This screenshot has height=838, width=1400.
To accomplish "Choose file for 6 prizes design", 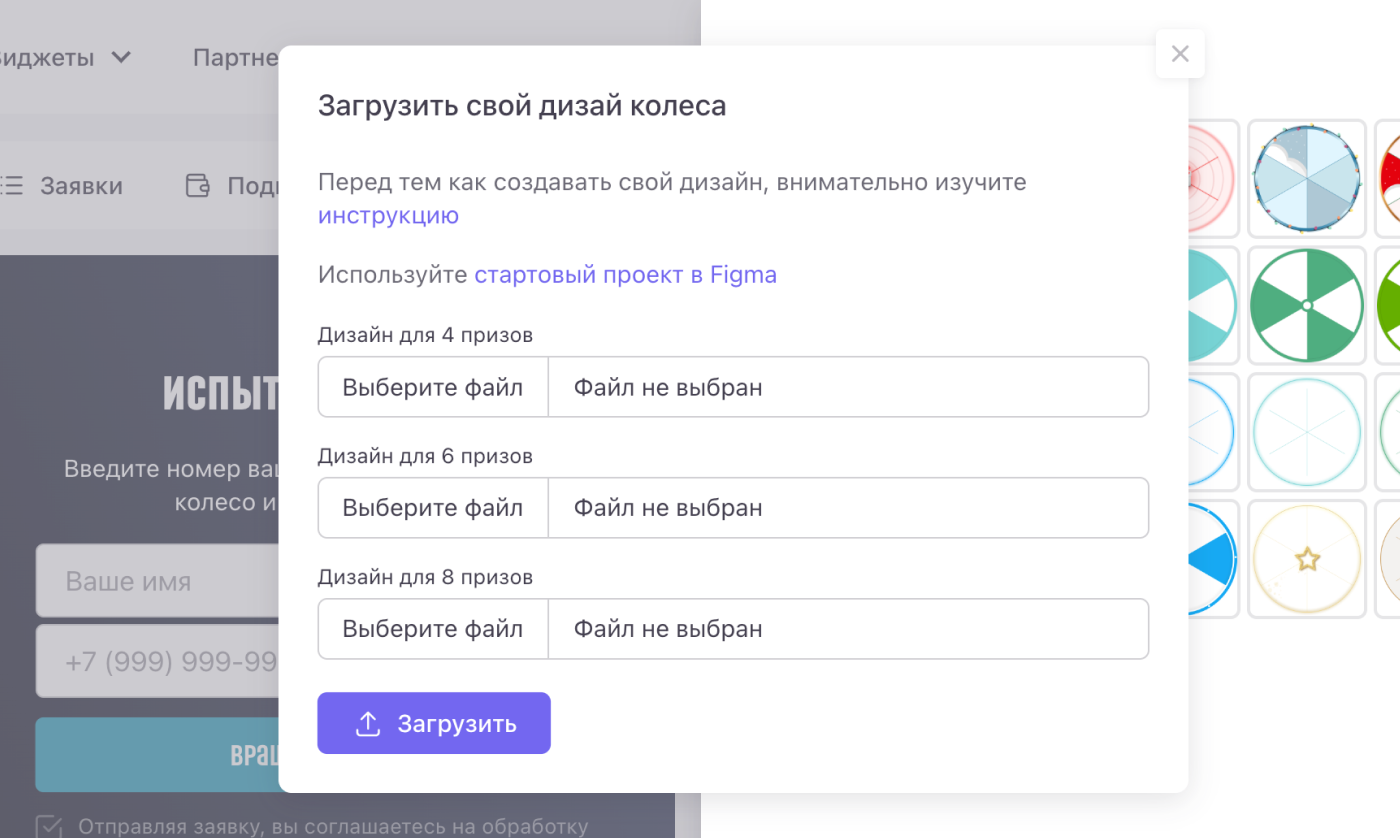I will coord(432,508).
